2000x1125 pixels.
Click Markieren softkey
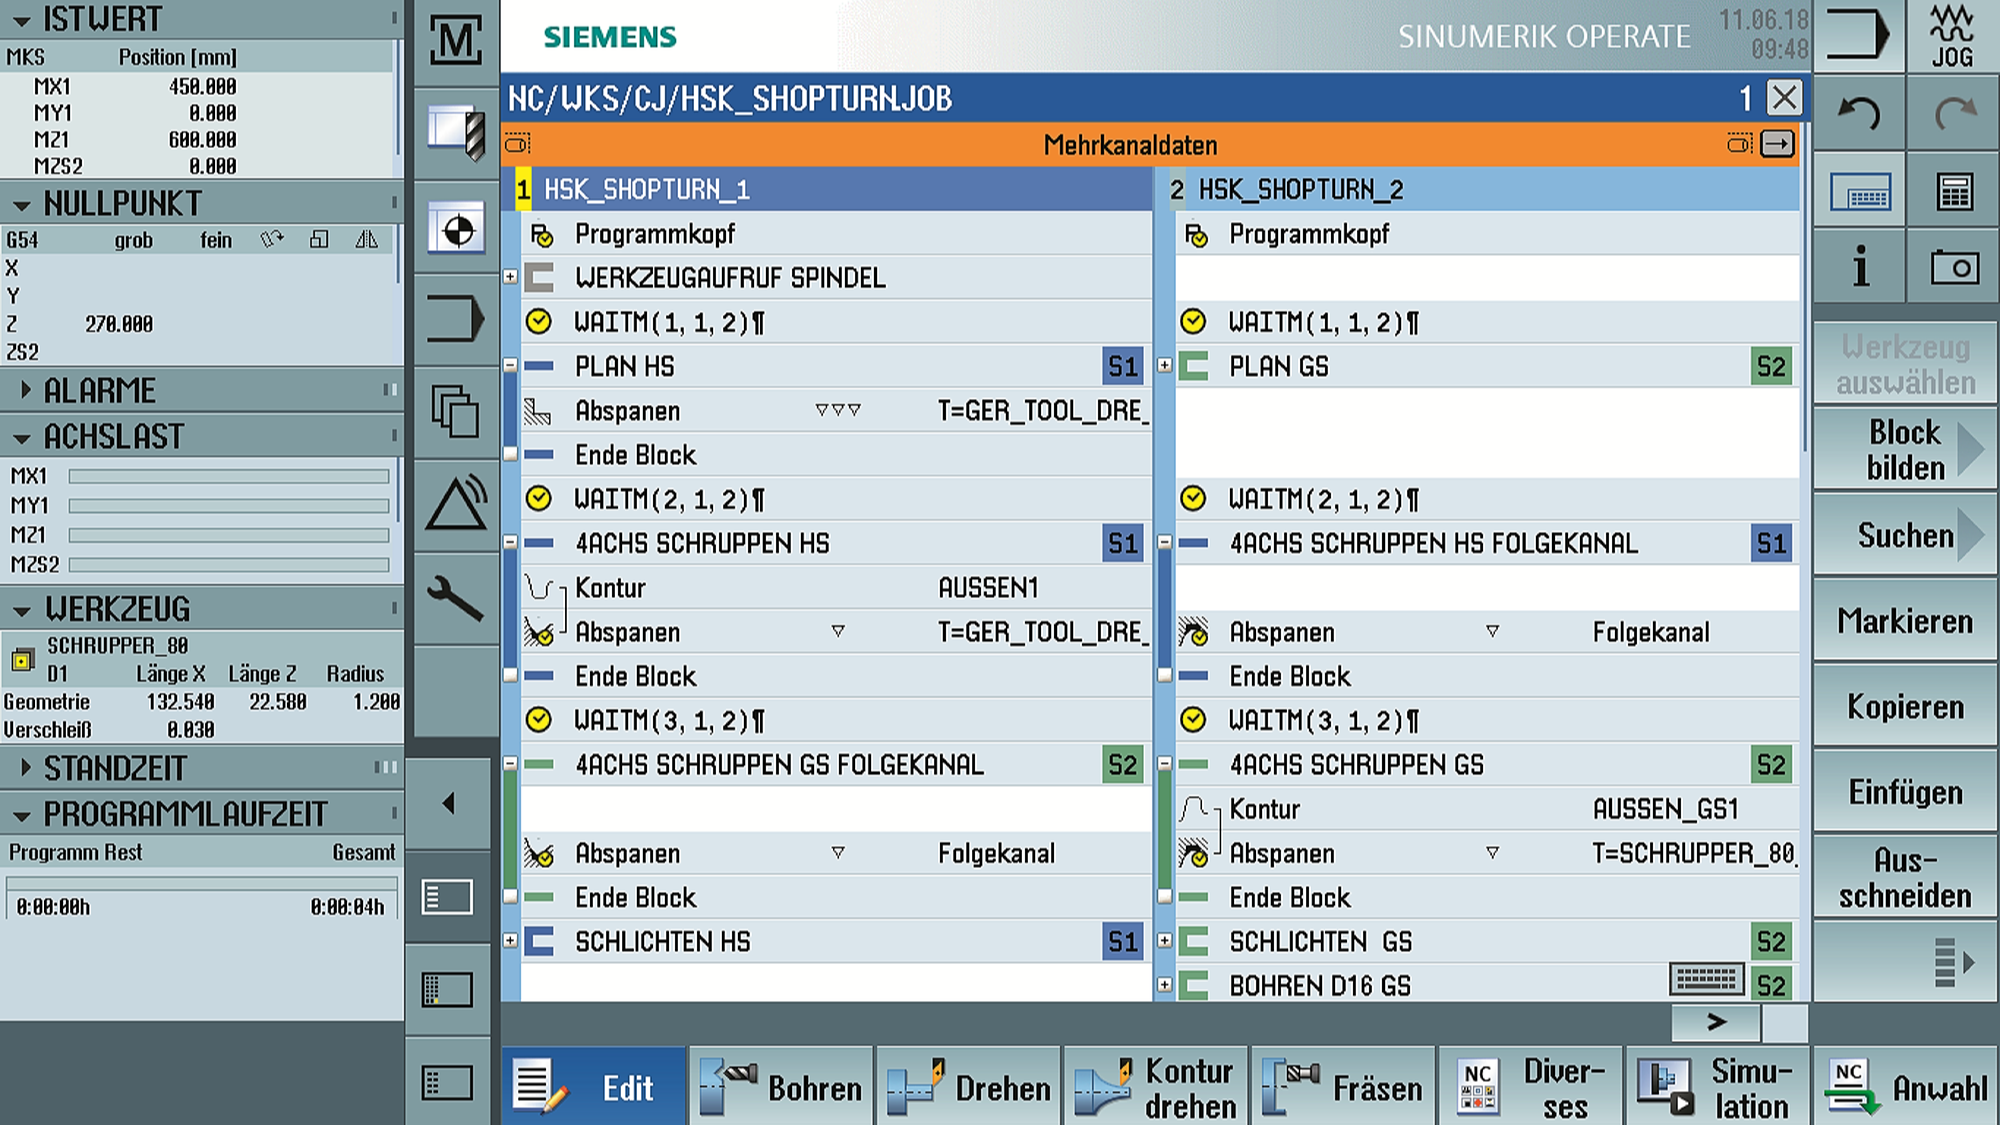point(1906,621)
